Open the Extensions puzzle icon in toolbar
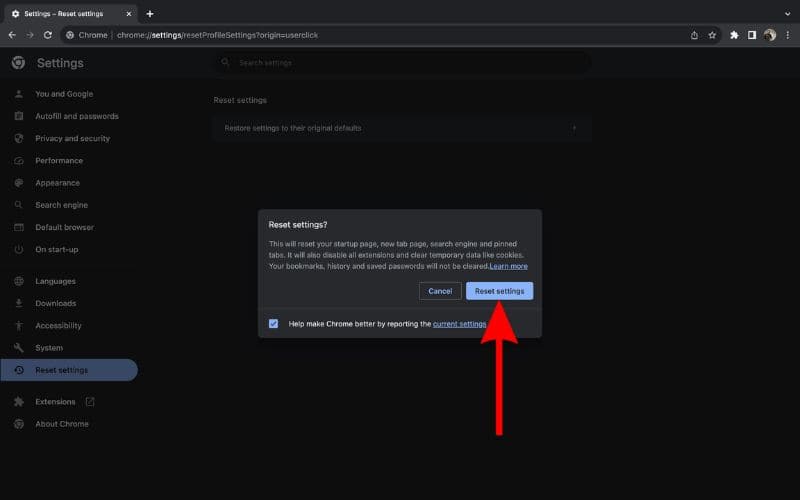The height and width of the screenshot is (500, 800). 734,35
